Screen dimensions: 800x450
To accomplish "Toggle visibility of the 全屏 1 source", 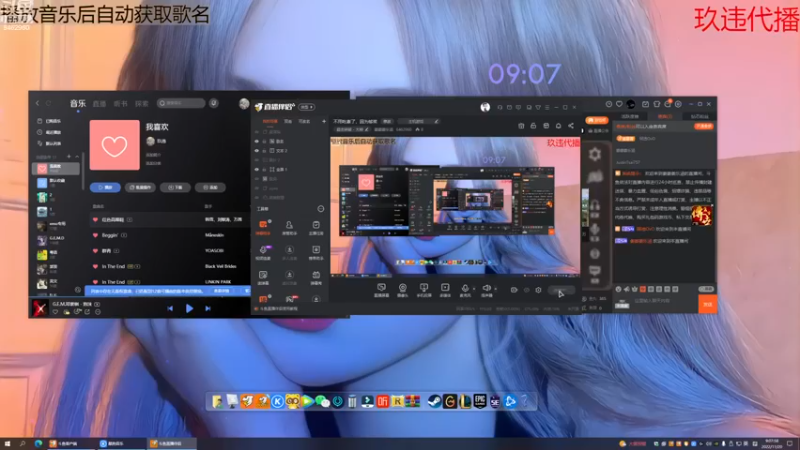I will (x=257, y=169).
